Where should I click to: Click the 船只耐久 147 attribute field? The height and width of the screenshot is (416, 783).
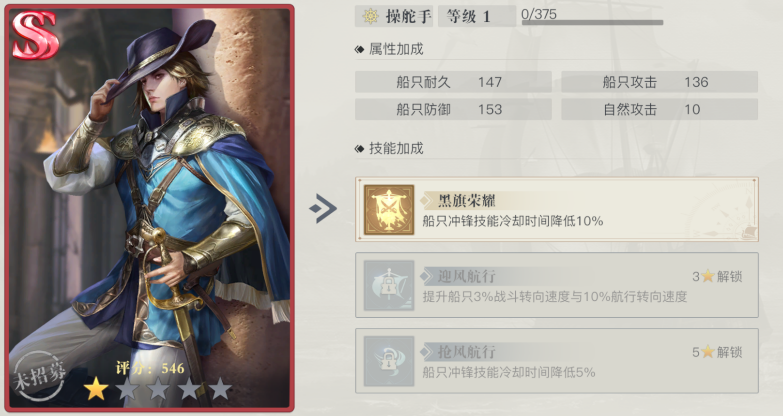453,82
